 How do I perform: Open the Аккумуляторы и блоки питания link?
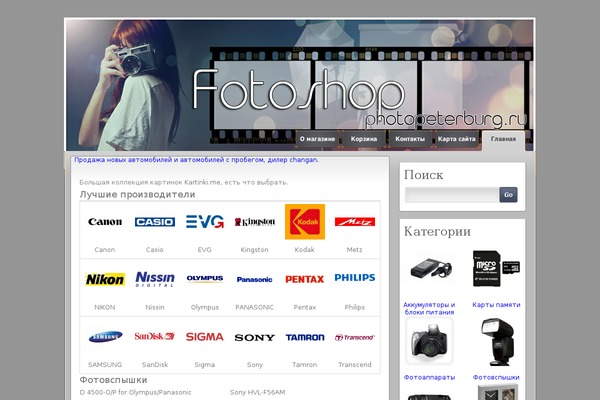[429, 309]
